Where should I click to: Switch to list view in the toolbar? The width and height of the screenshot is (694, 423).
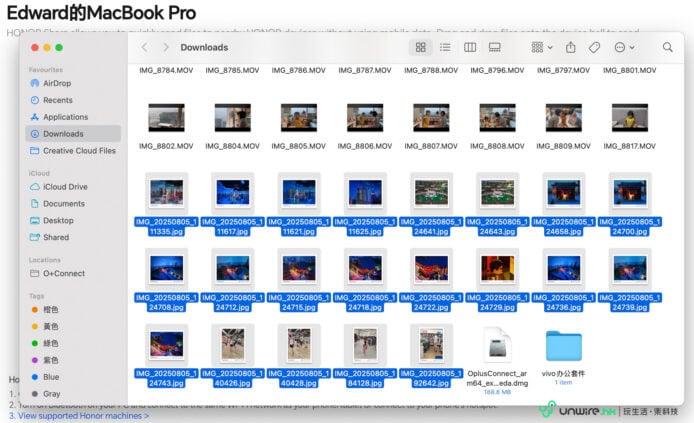(x=445, y=47)
